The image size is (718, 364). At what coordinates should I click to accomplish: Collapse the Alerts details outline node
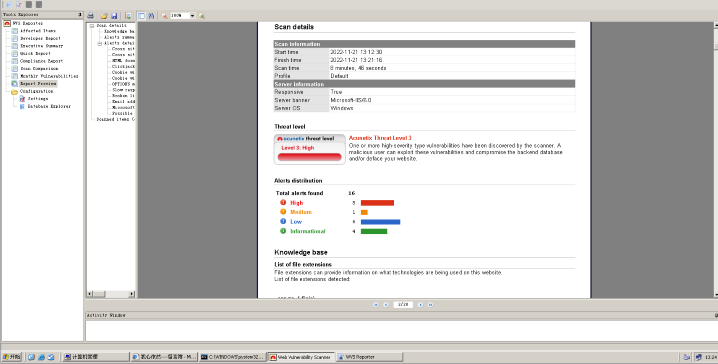[x=99, y=43]
